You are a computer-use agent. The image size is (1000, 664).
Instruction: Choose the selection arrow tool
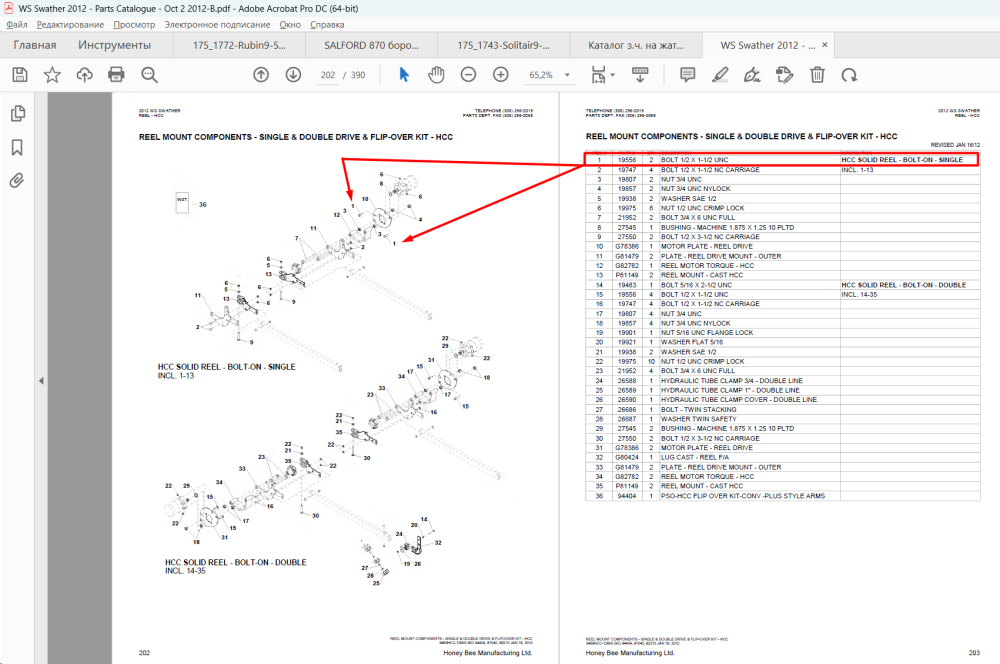(404, 75)
